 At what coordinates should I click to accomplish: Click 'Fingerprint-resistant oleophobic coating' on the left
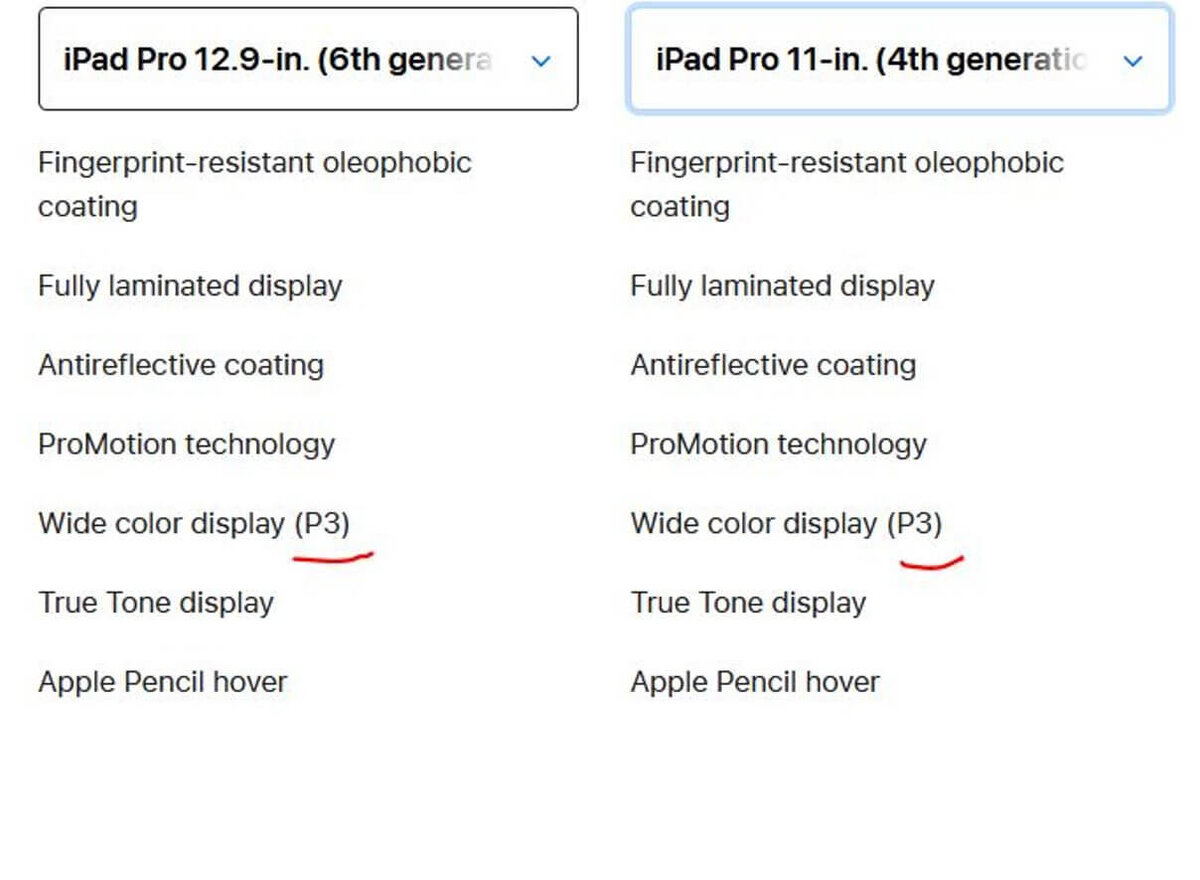point(255,184)
